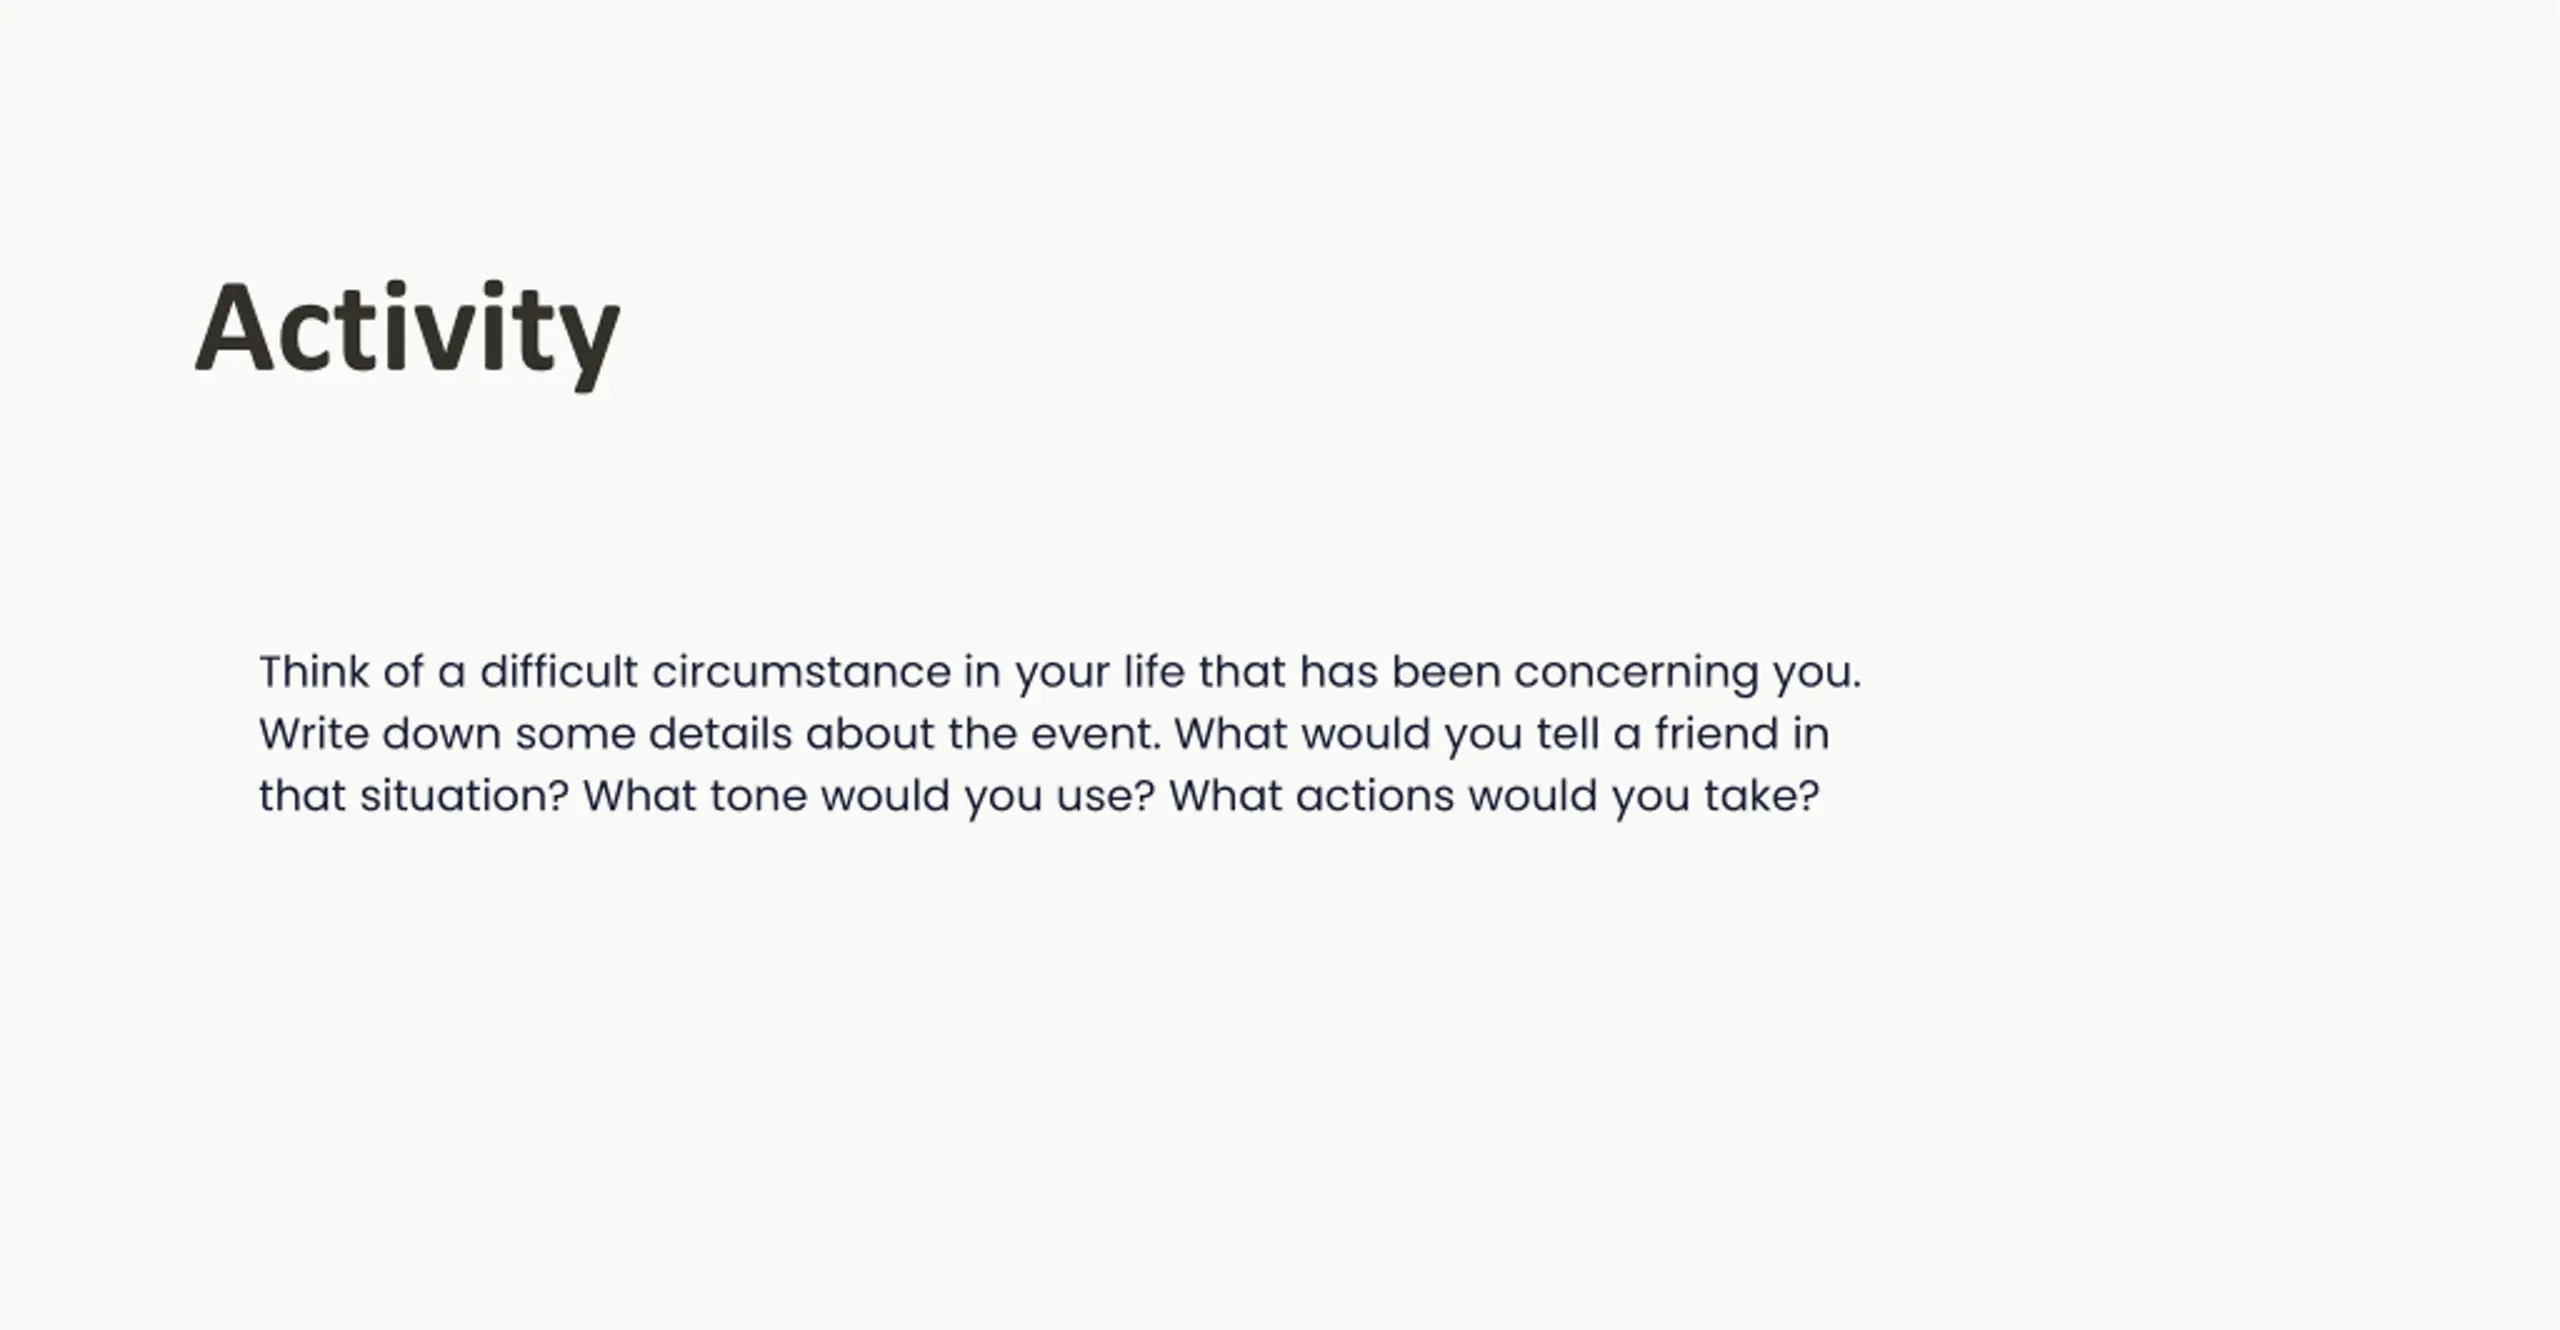Click the word Write starting the second line
The width and height of the screenshot is (2560, 1330).
tap(314, 733)
